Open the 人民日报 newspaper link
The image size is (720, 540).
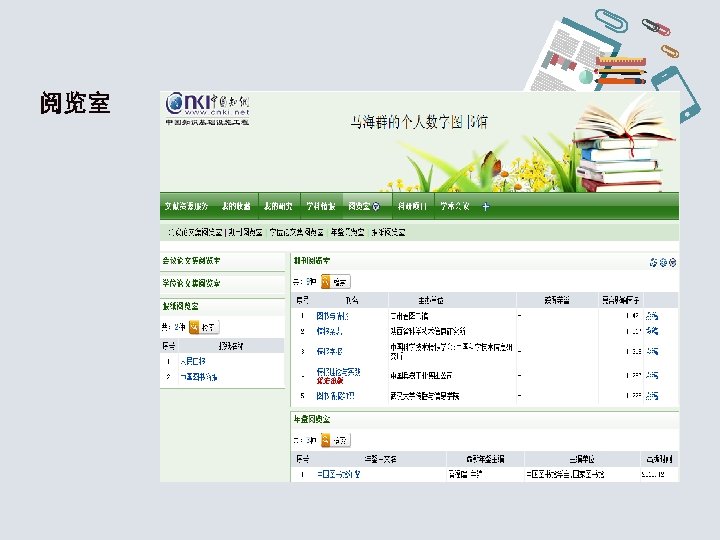tap(193, 361)
